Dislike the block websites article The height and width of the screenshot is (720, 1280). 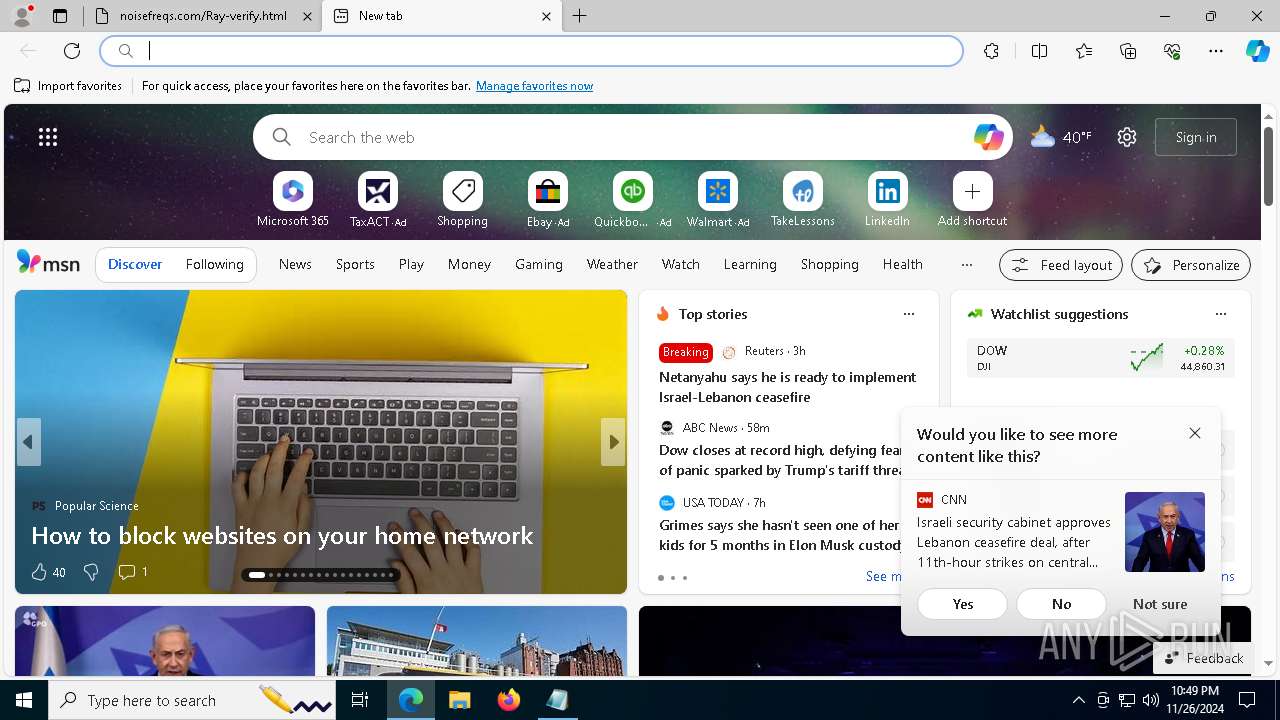pyautogui.click(x=91, y=572)
